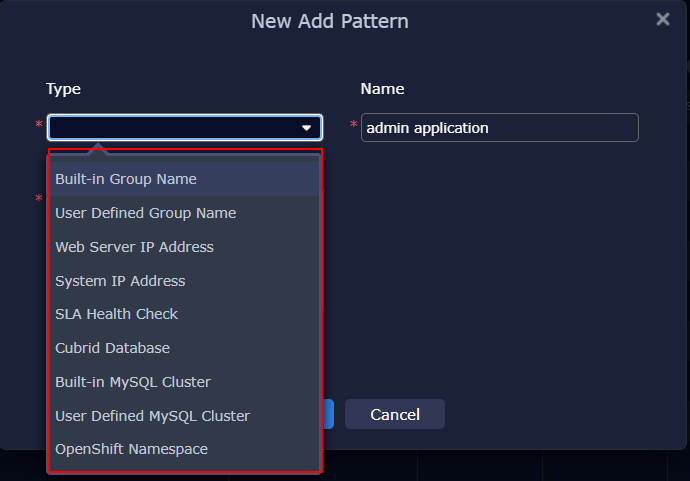Choose Cubrid Database type

point(112,348)
